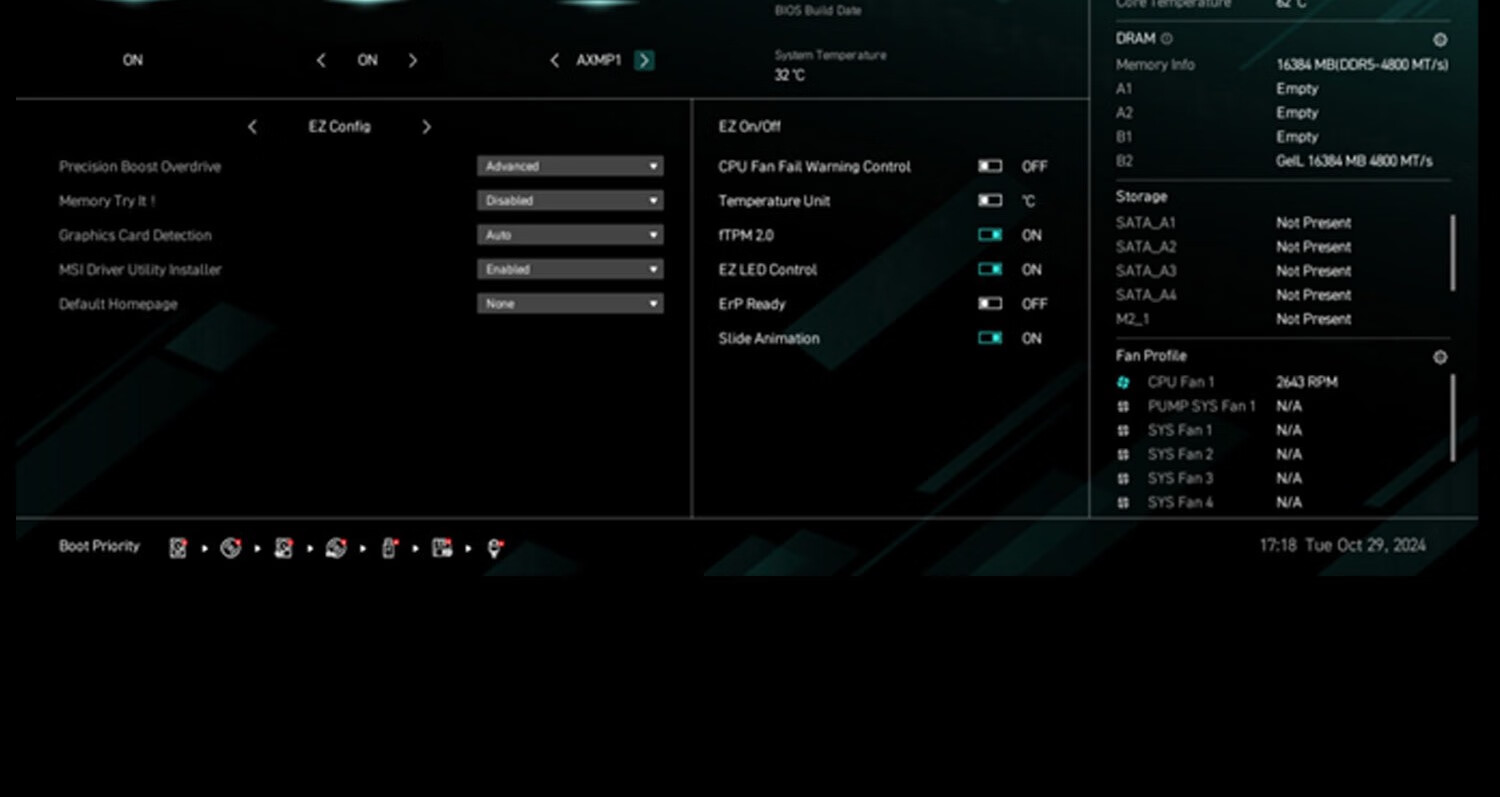Go to previous page from EZ Config

click(x=252, y=127)
